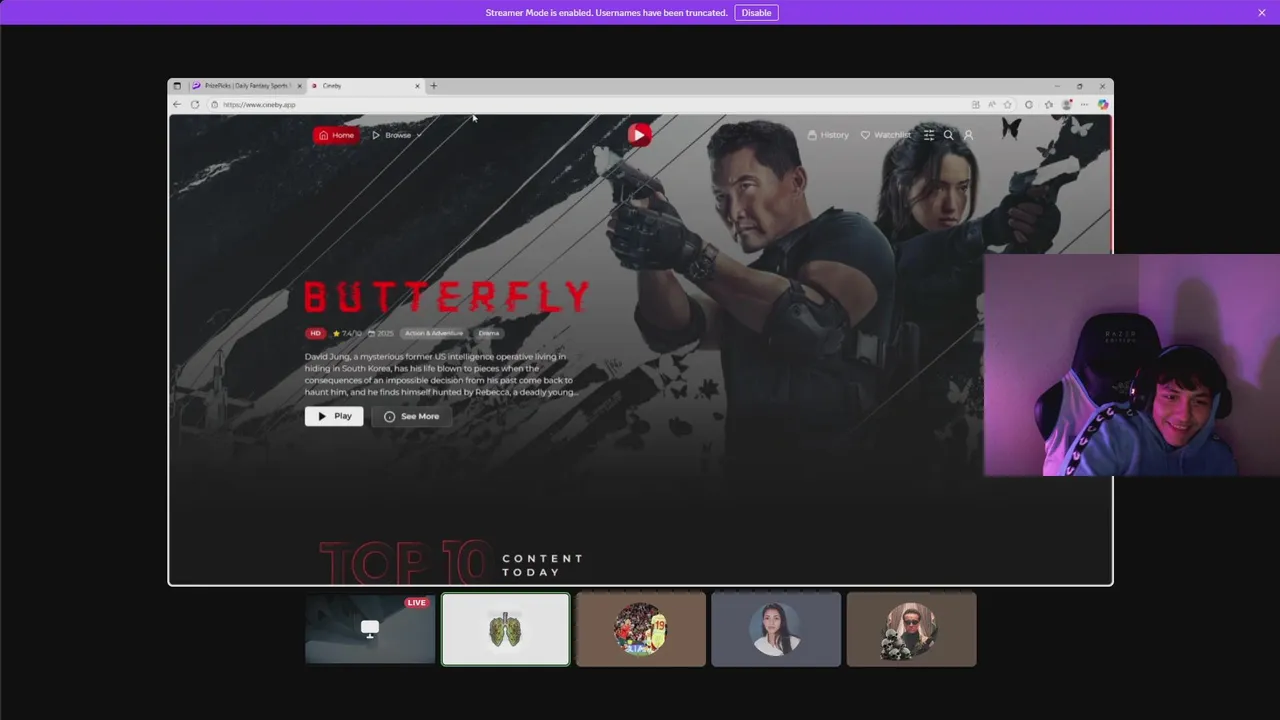
Task: Click the Top 10 Content Today heading
Action: pyautogui.click(x=452, y=564)
